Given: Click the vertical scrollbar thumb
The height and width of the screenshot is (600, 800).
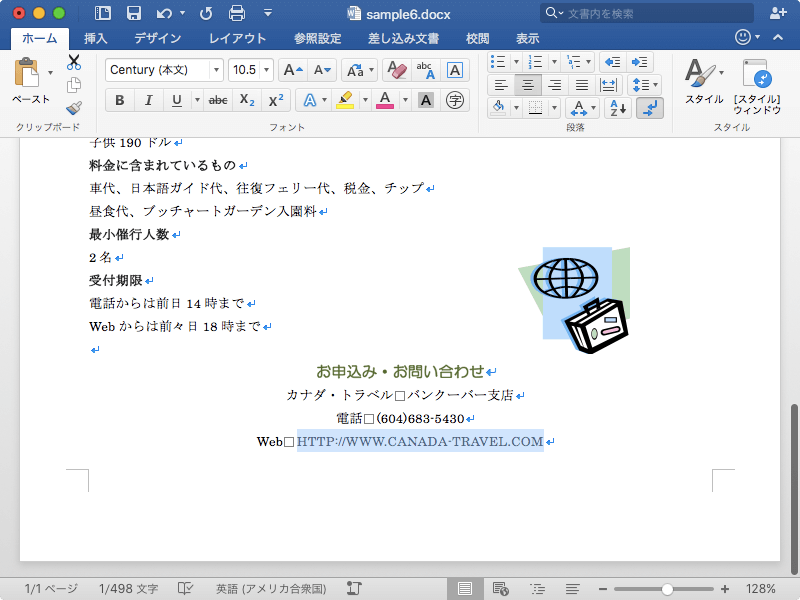Looking at the screenshot, I should (794, 487).
